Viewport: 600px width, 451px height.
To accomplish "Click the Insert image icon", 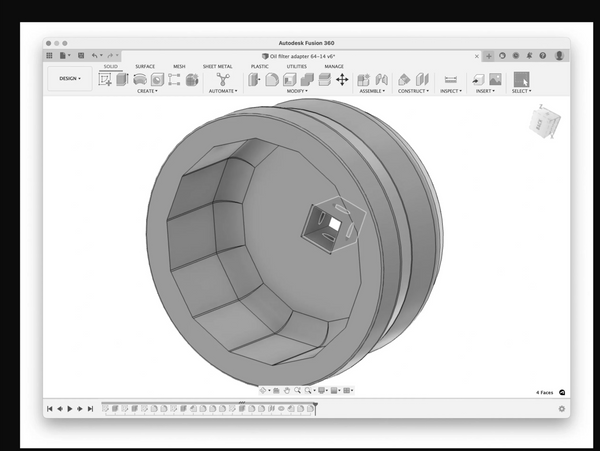I will tap(494, 79).
